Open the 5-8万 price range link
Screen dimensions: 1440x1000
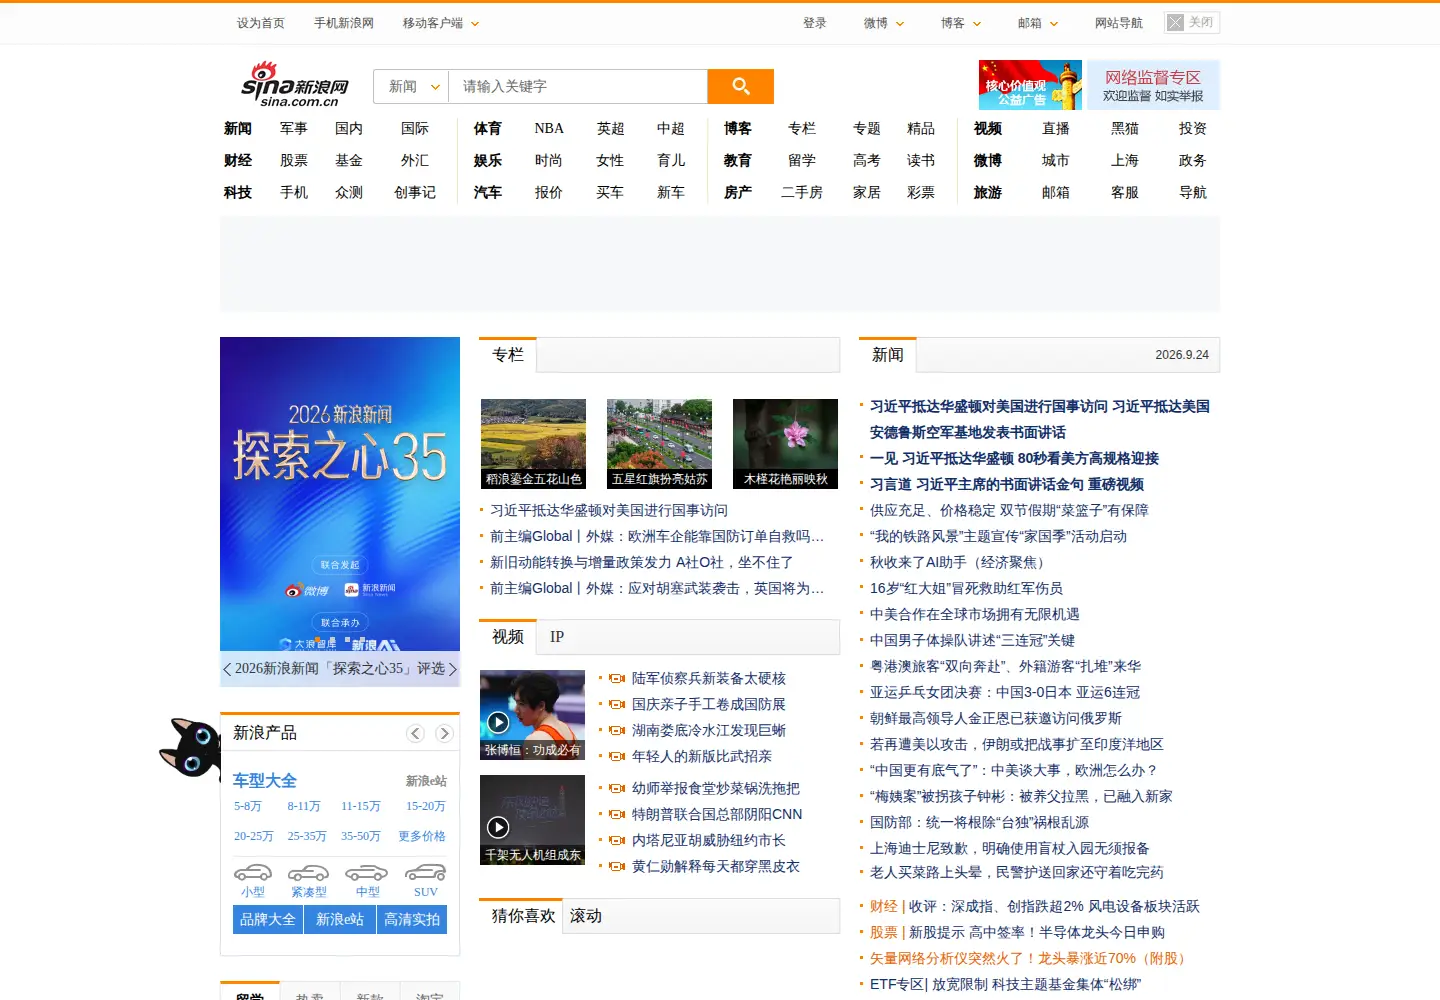click(248, 806)
